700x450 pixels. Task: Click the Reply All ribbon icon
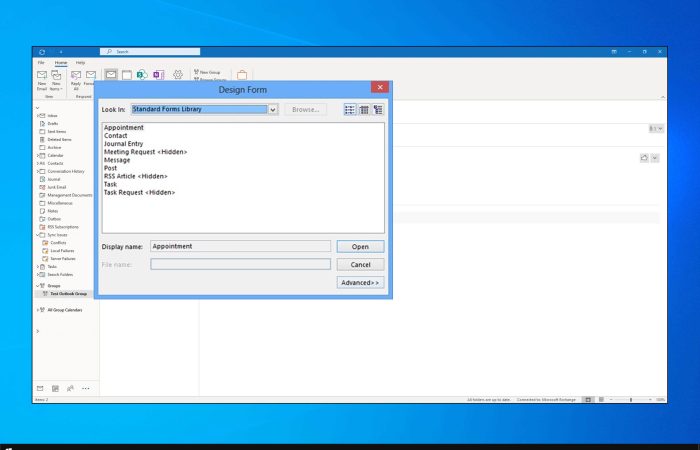click(x=76, y=80)
